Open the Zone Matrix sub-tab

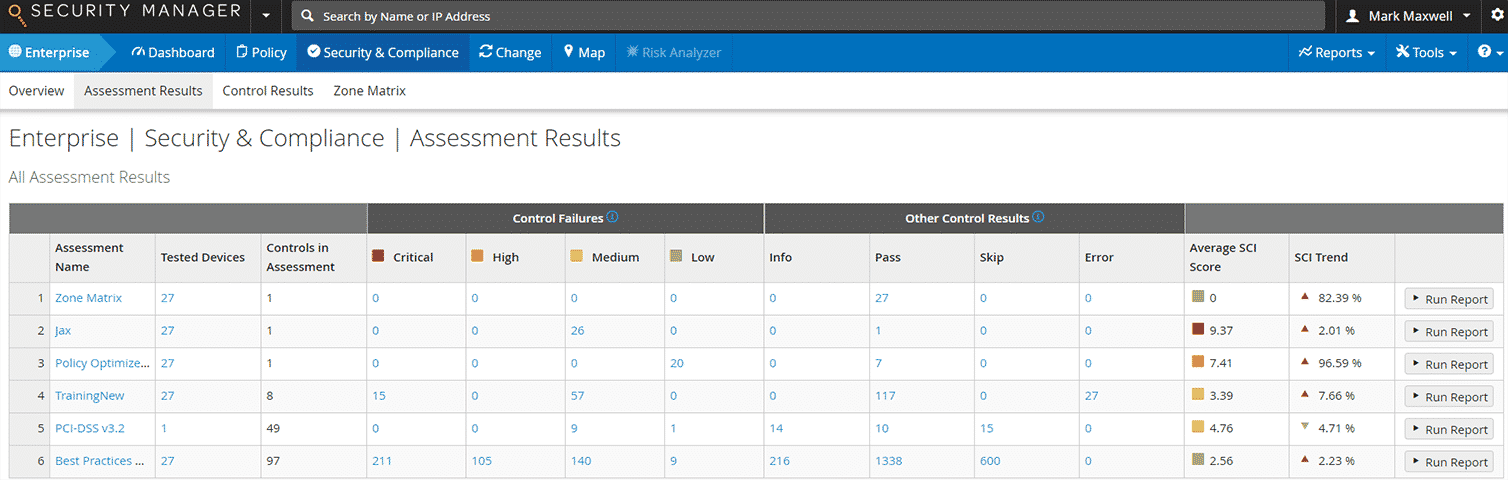(369, 91)
